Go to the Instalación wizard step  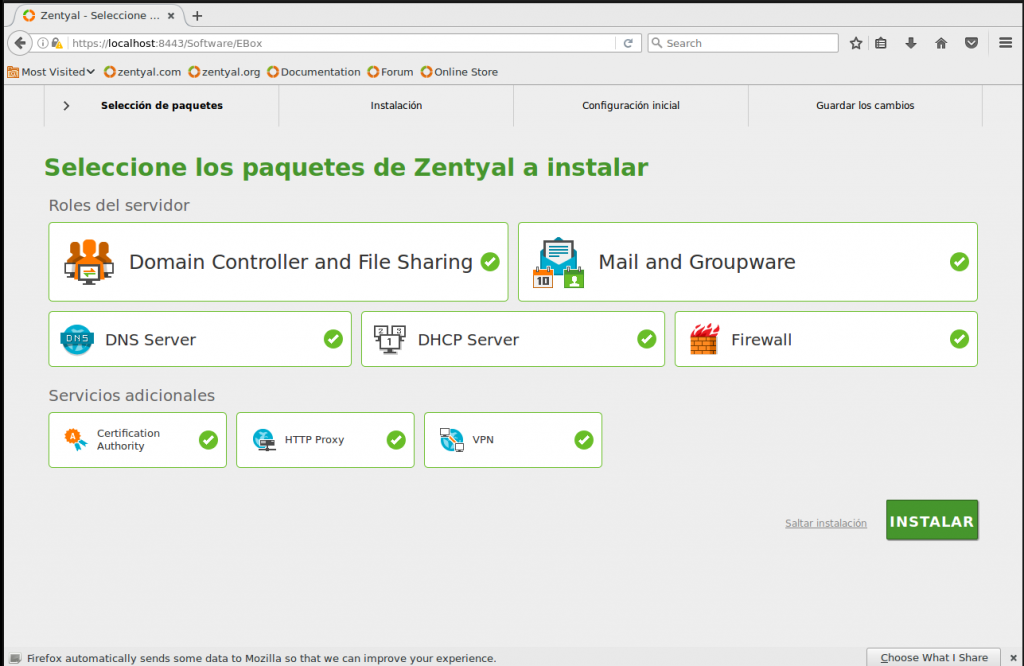point(396,106)
